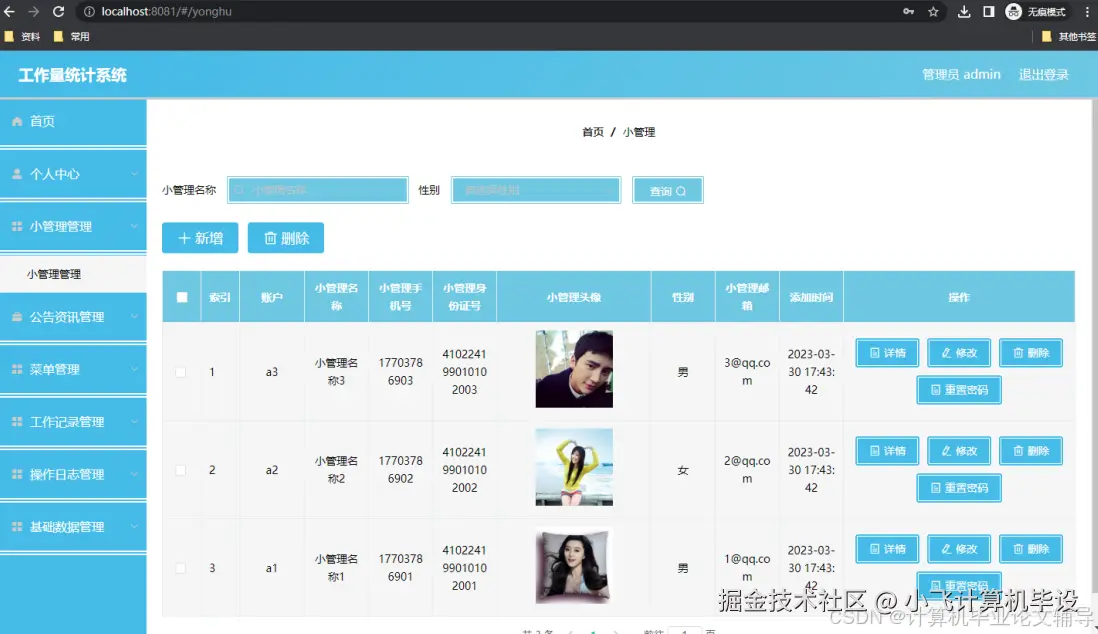
Task: Expand the 菜单管理 chevron
Action: click(134, 369)
